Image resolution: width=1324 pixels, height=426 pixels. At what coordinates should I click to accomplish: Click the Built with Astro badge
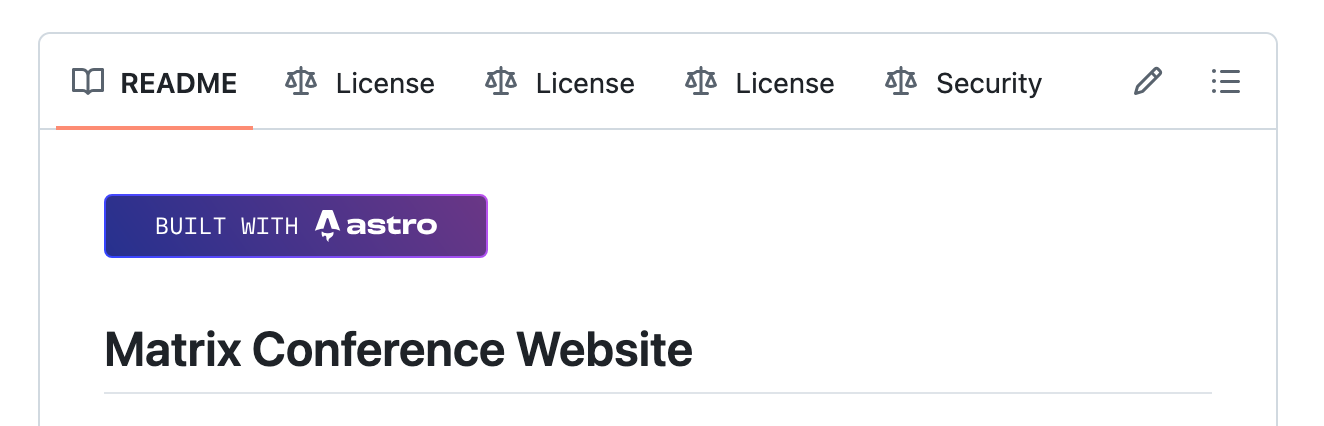[296, 226]
